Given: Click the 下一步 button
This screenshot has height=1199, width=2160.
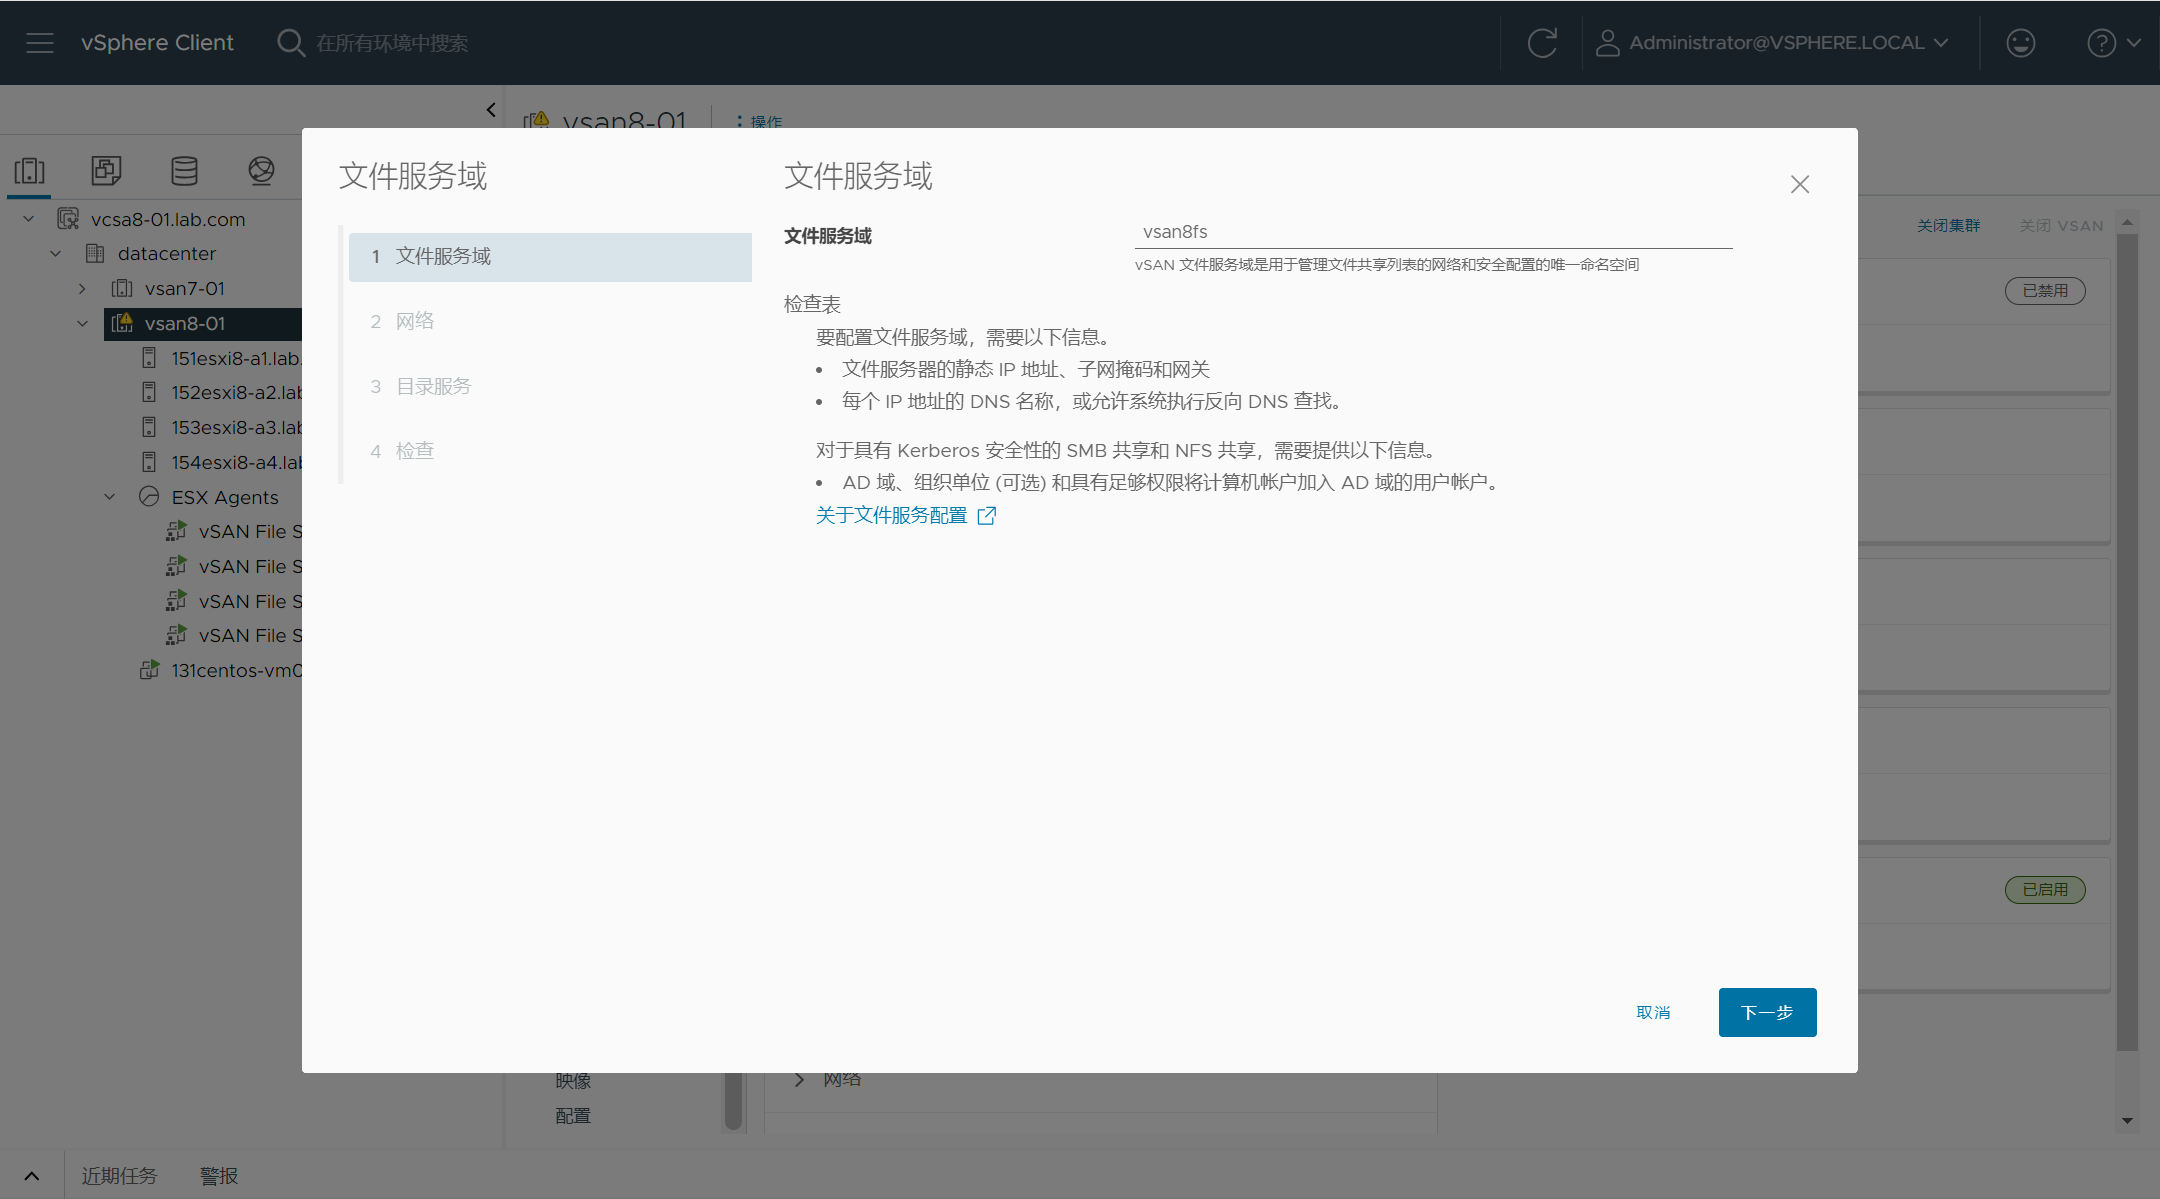Looking at the screenshot, I should pos(1767,1013).
